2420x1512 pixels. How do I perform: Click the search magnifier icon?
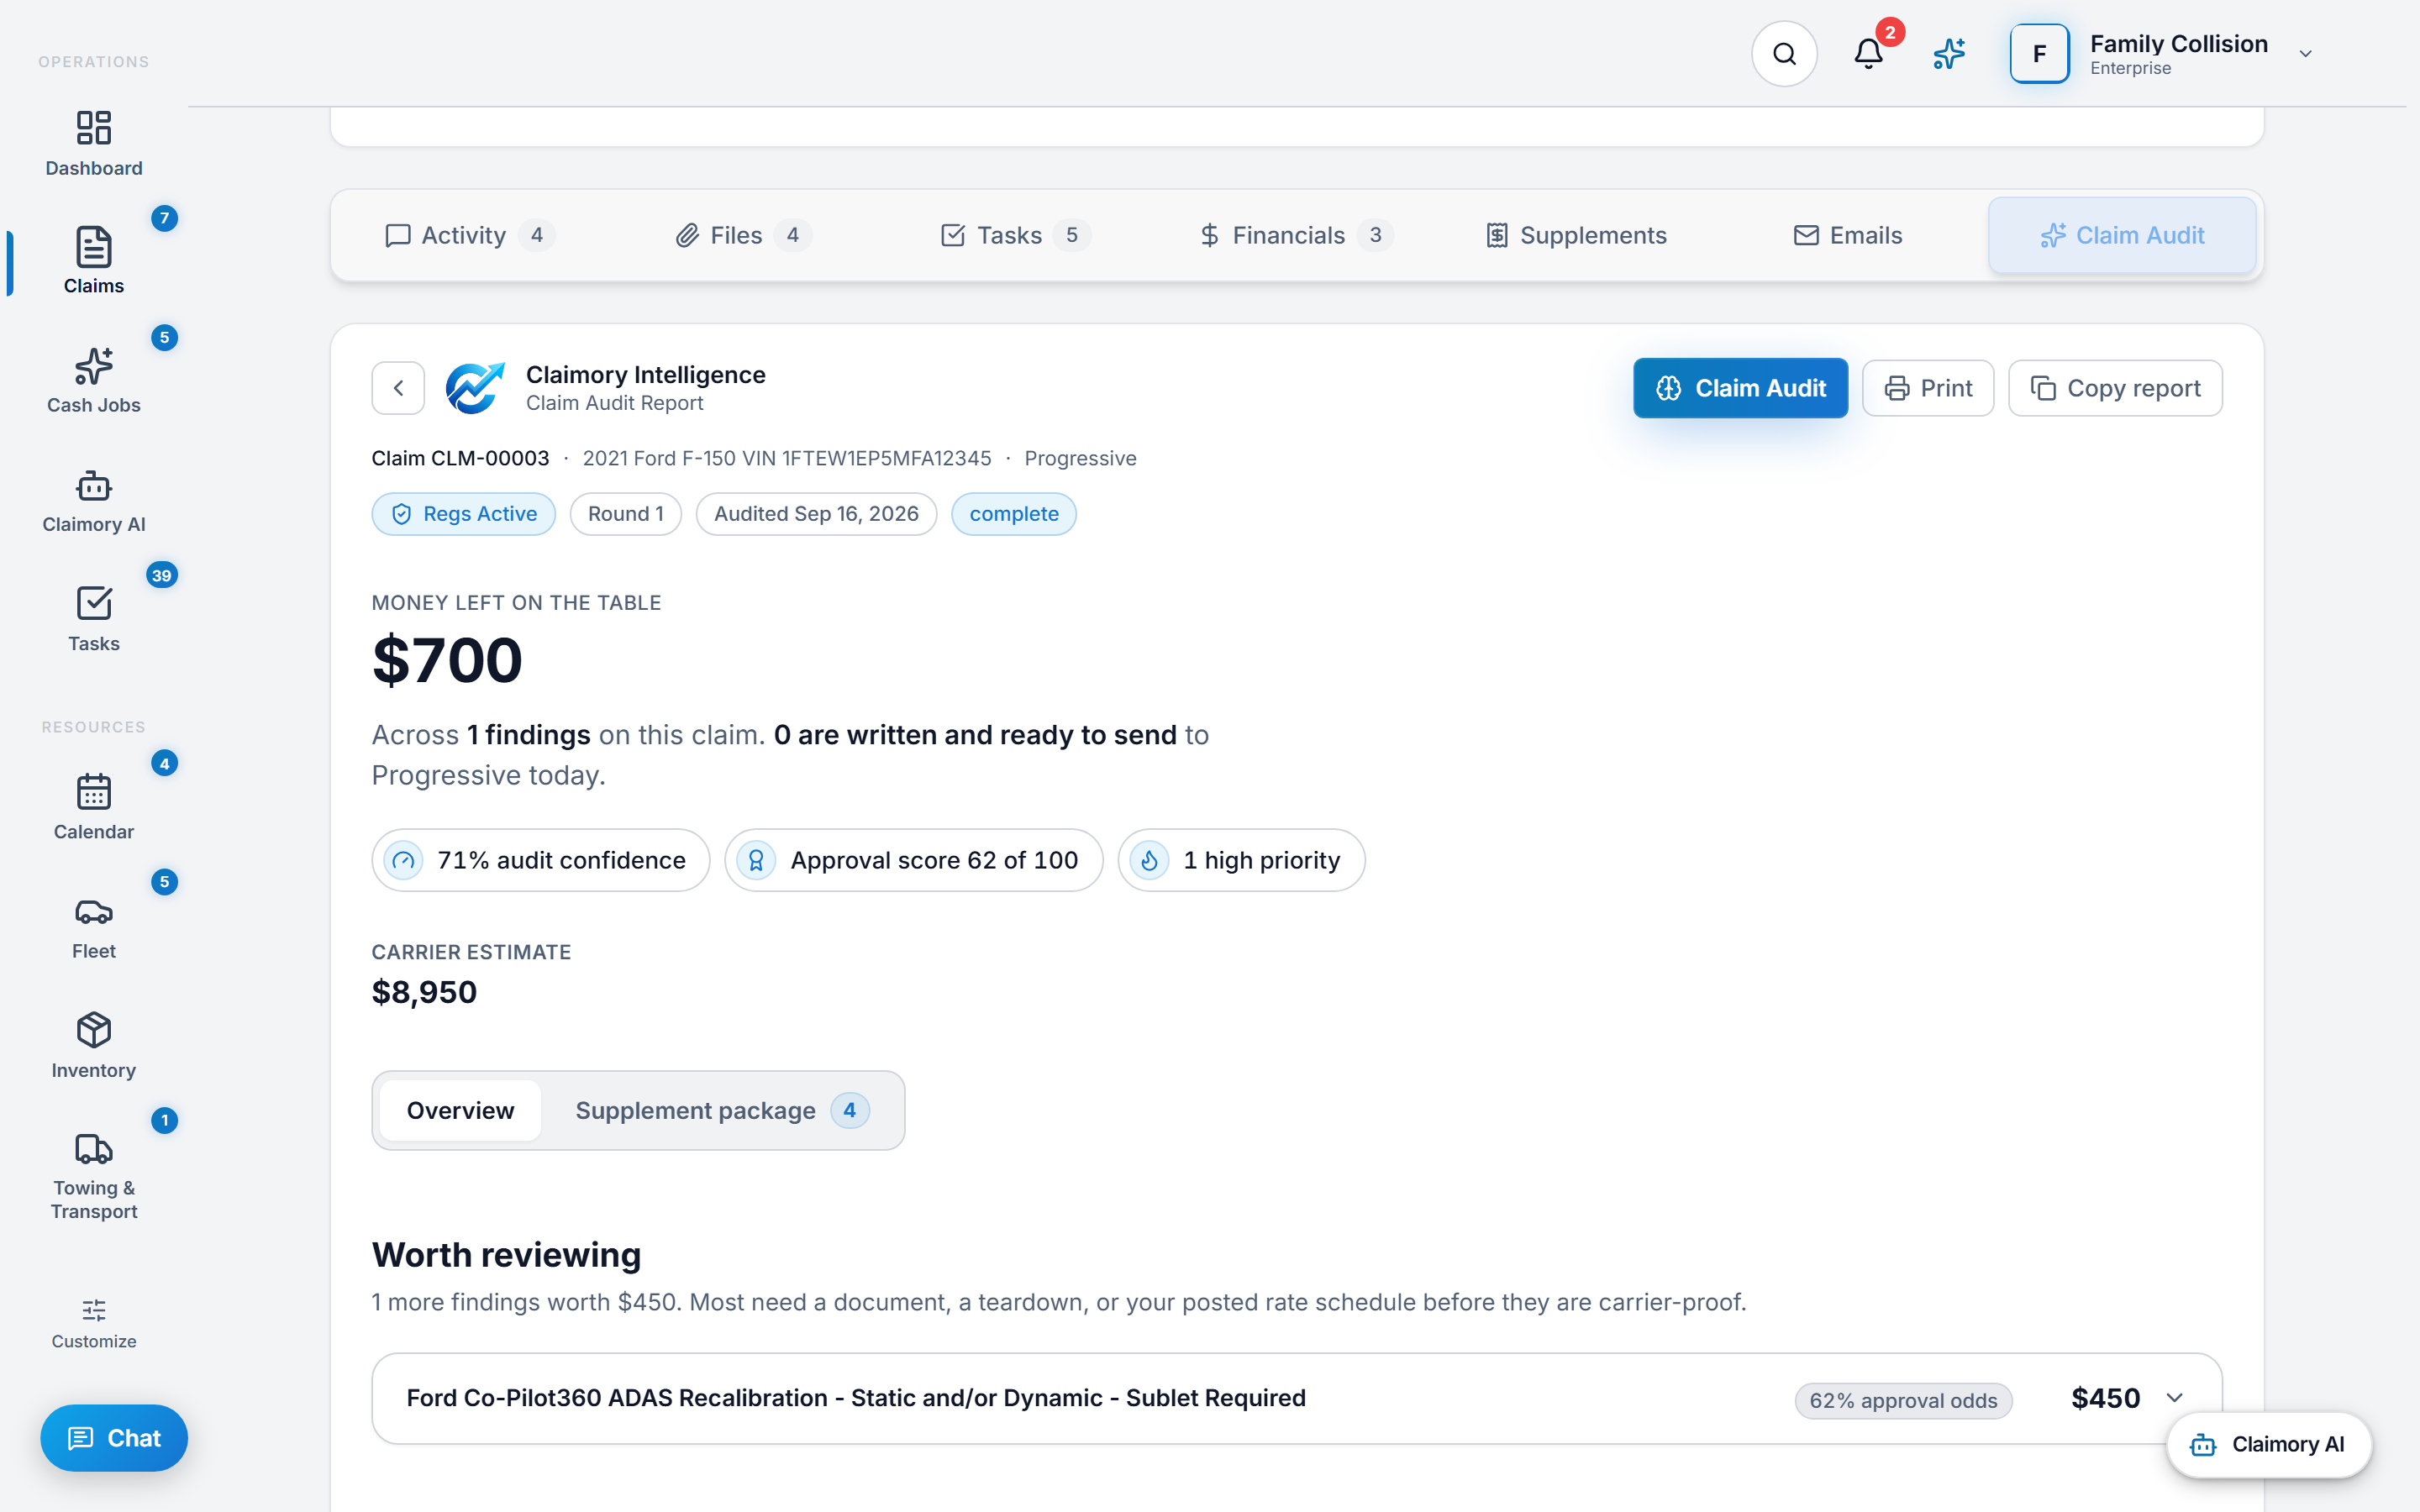[x=1784, y=54]
